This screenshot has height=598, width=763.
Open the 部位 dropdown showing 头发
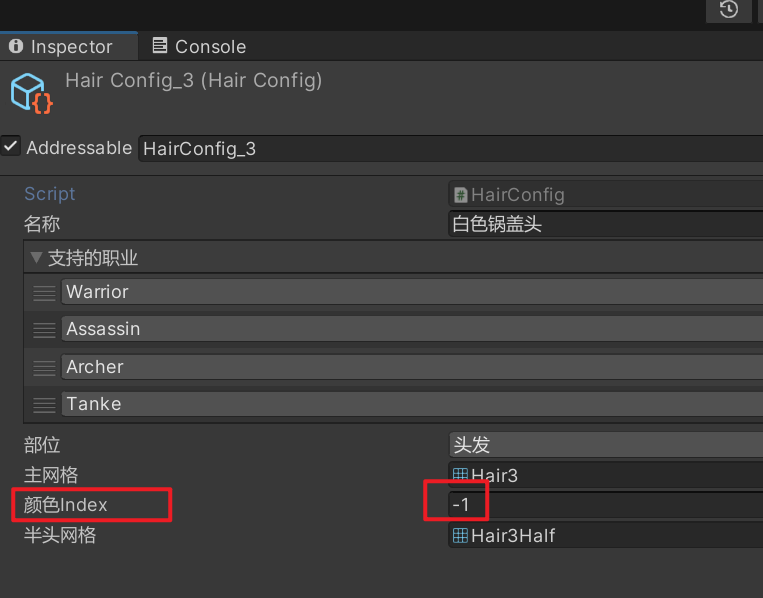[605, 445]
